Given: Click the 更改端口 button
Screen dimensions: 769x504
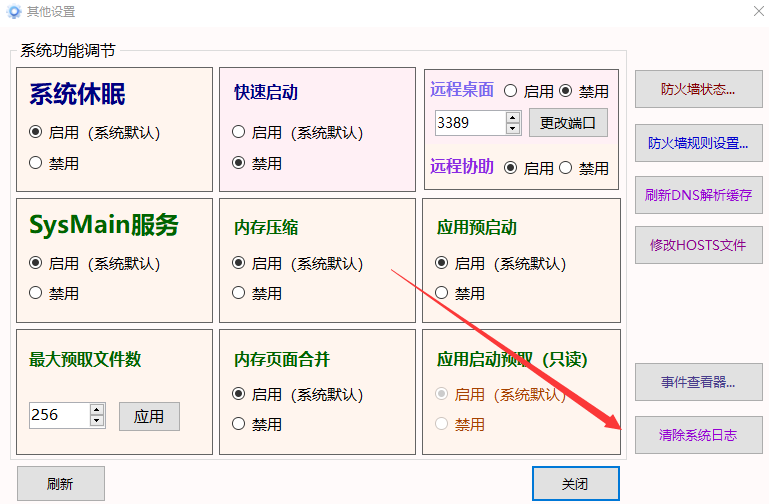Looking at the screenshot, I should coord(568,123).
